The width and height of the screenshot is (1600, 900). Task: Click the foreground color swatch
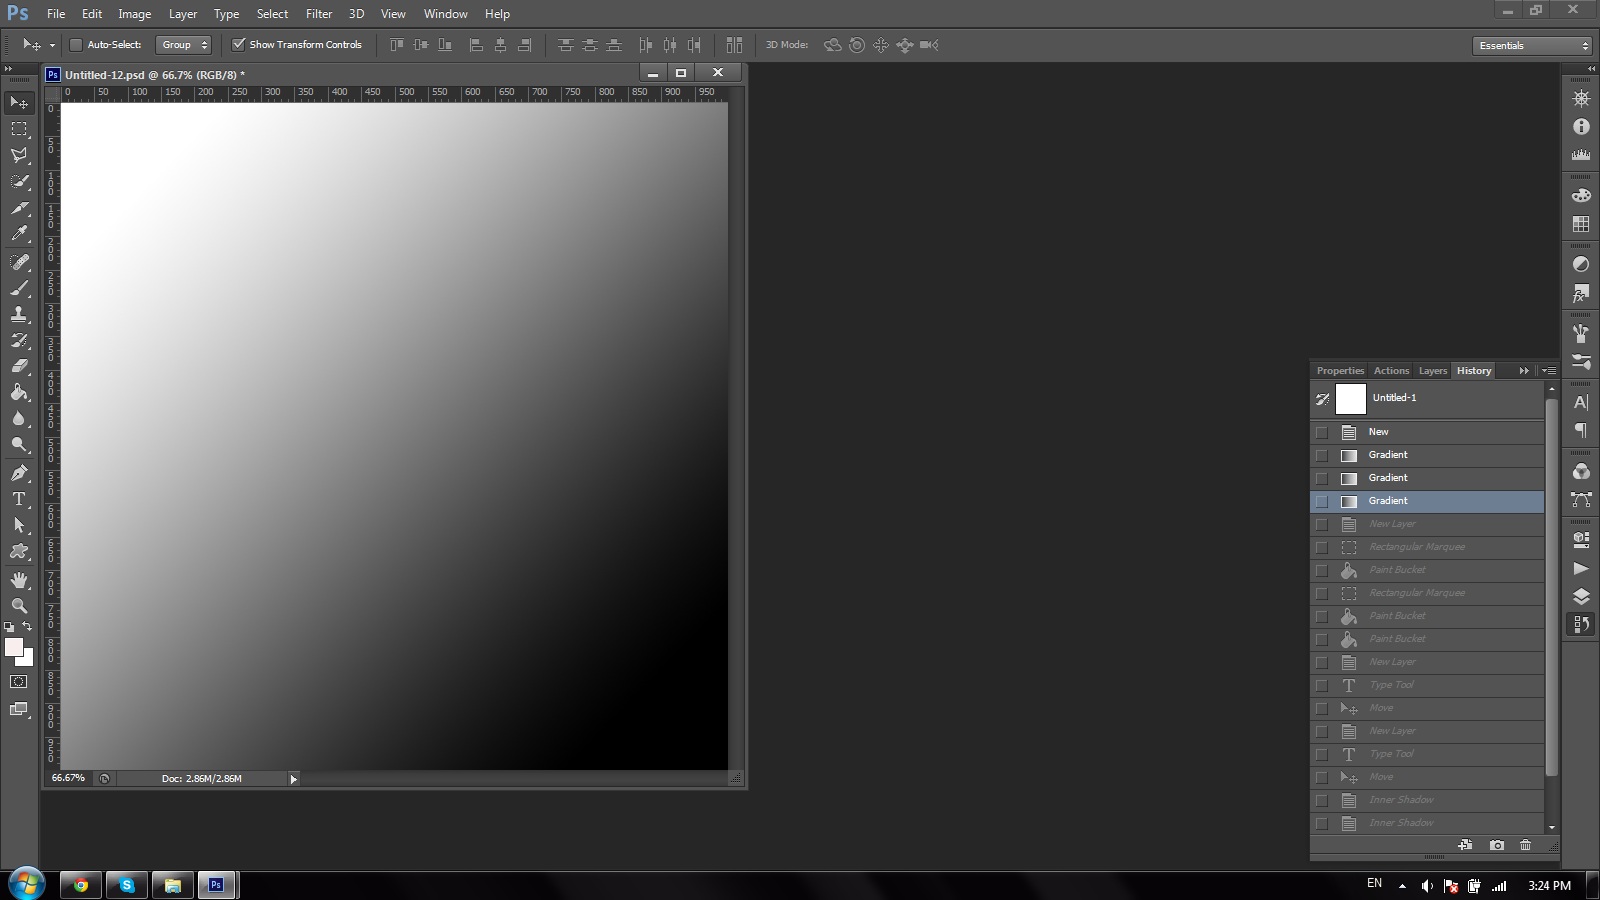pos(14,647)
